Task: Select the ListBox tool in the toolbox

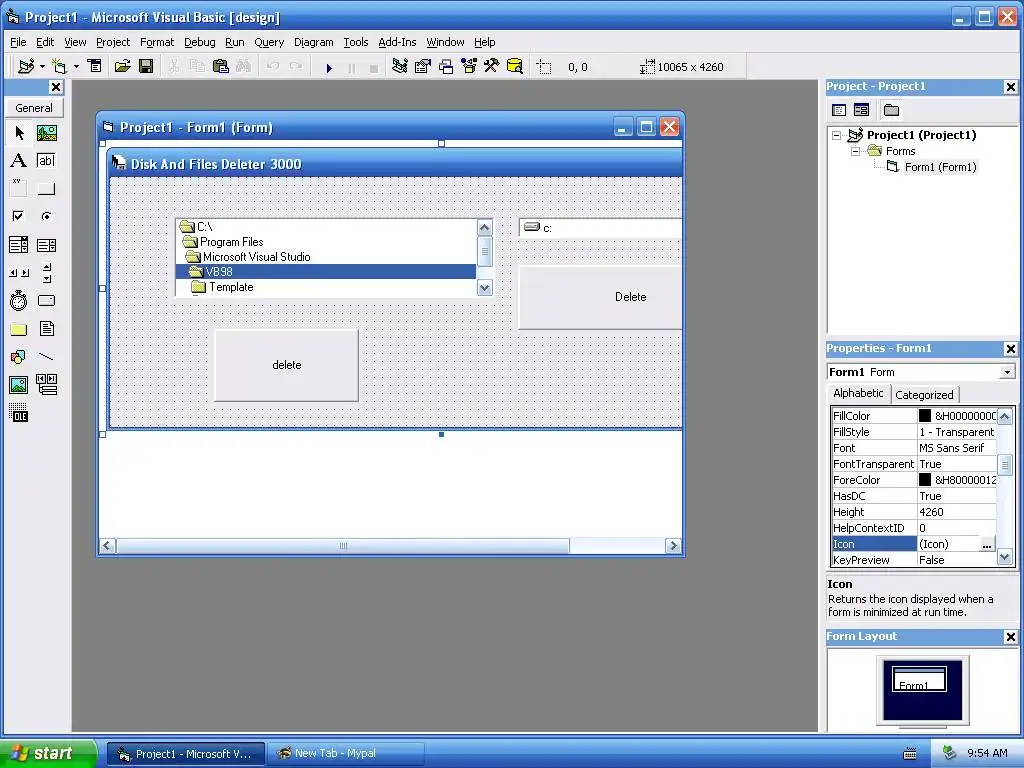Action: (x=46, y=245)
